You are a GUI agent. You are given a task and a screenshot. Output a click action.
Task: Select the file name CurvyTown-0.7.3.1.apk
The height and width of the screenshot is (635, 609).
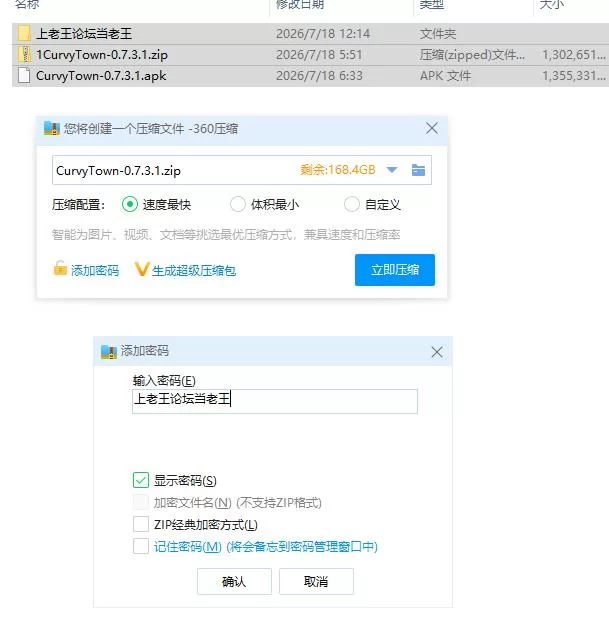tap(101, 76)
